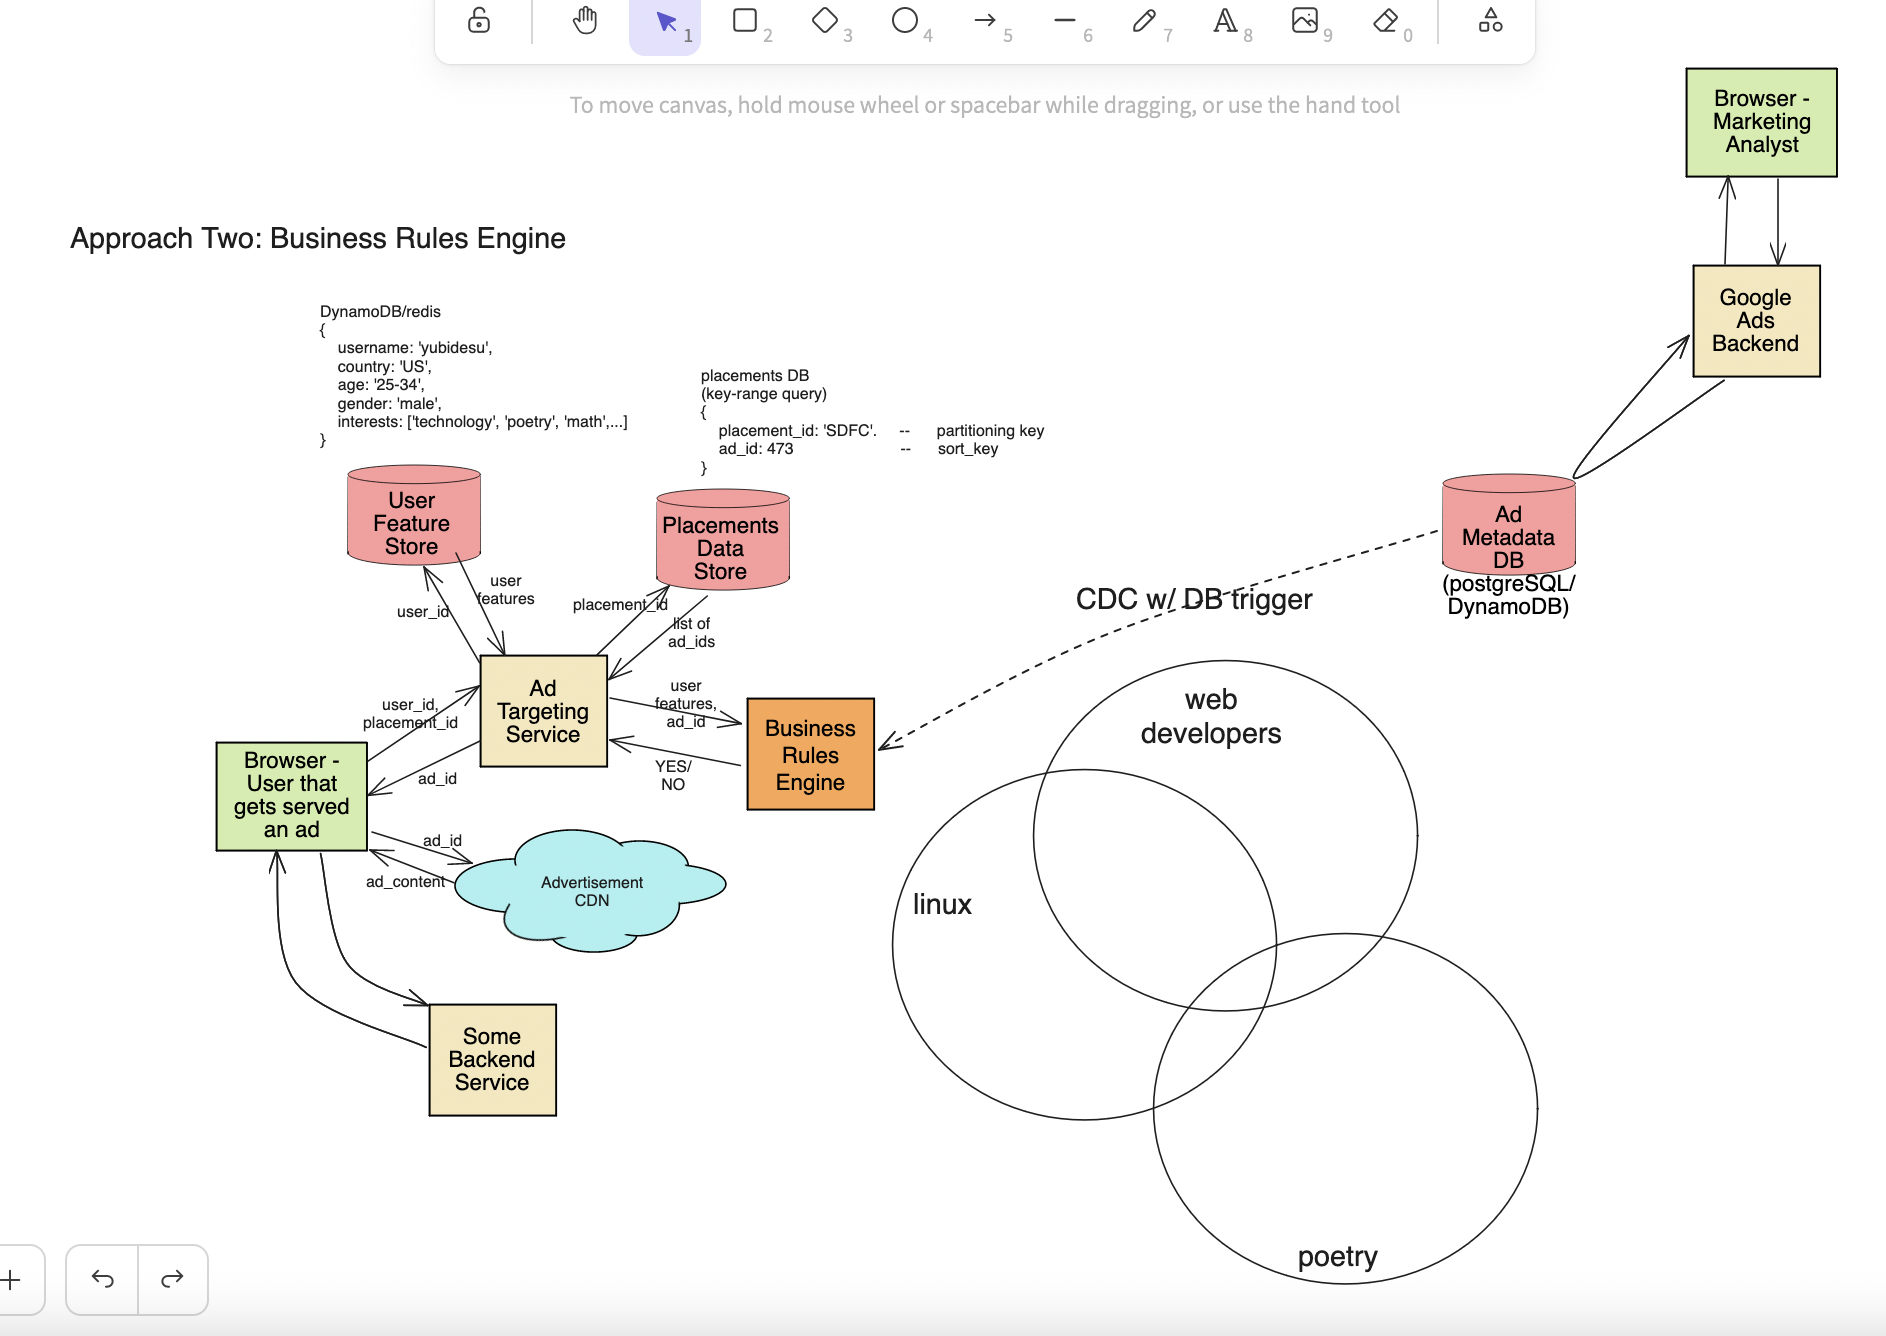This screenshot has width=1886, height=1336.
Task: Select the Pencil draw tool
Action: coord(1145,21)
